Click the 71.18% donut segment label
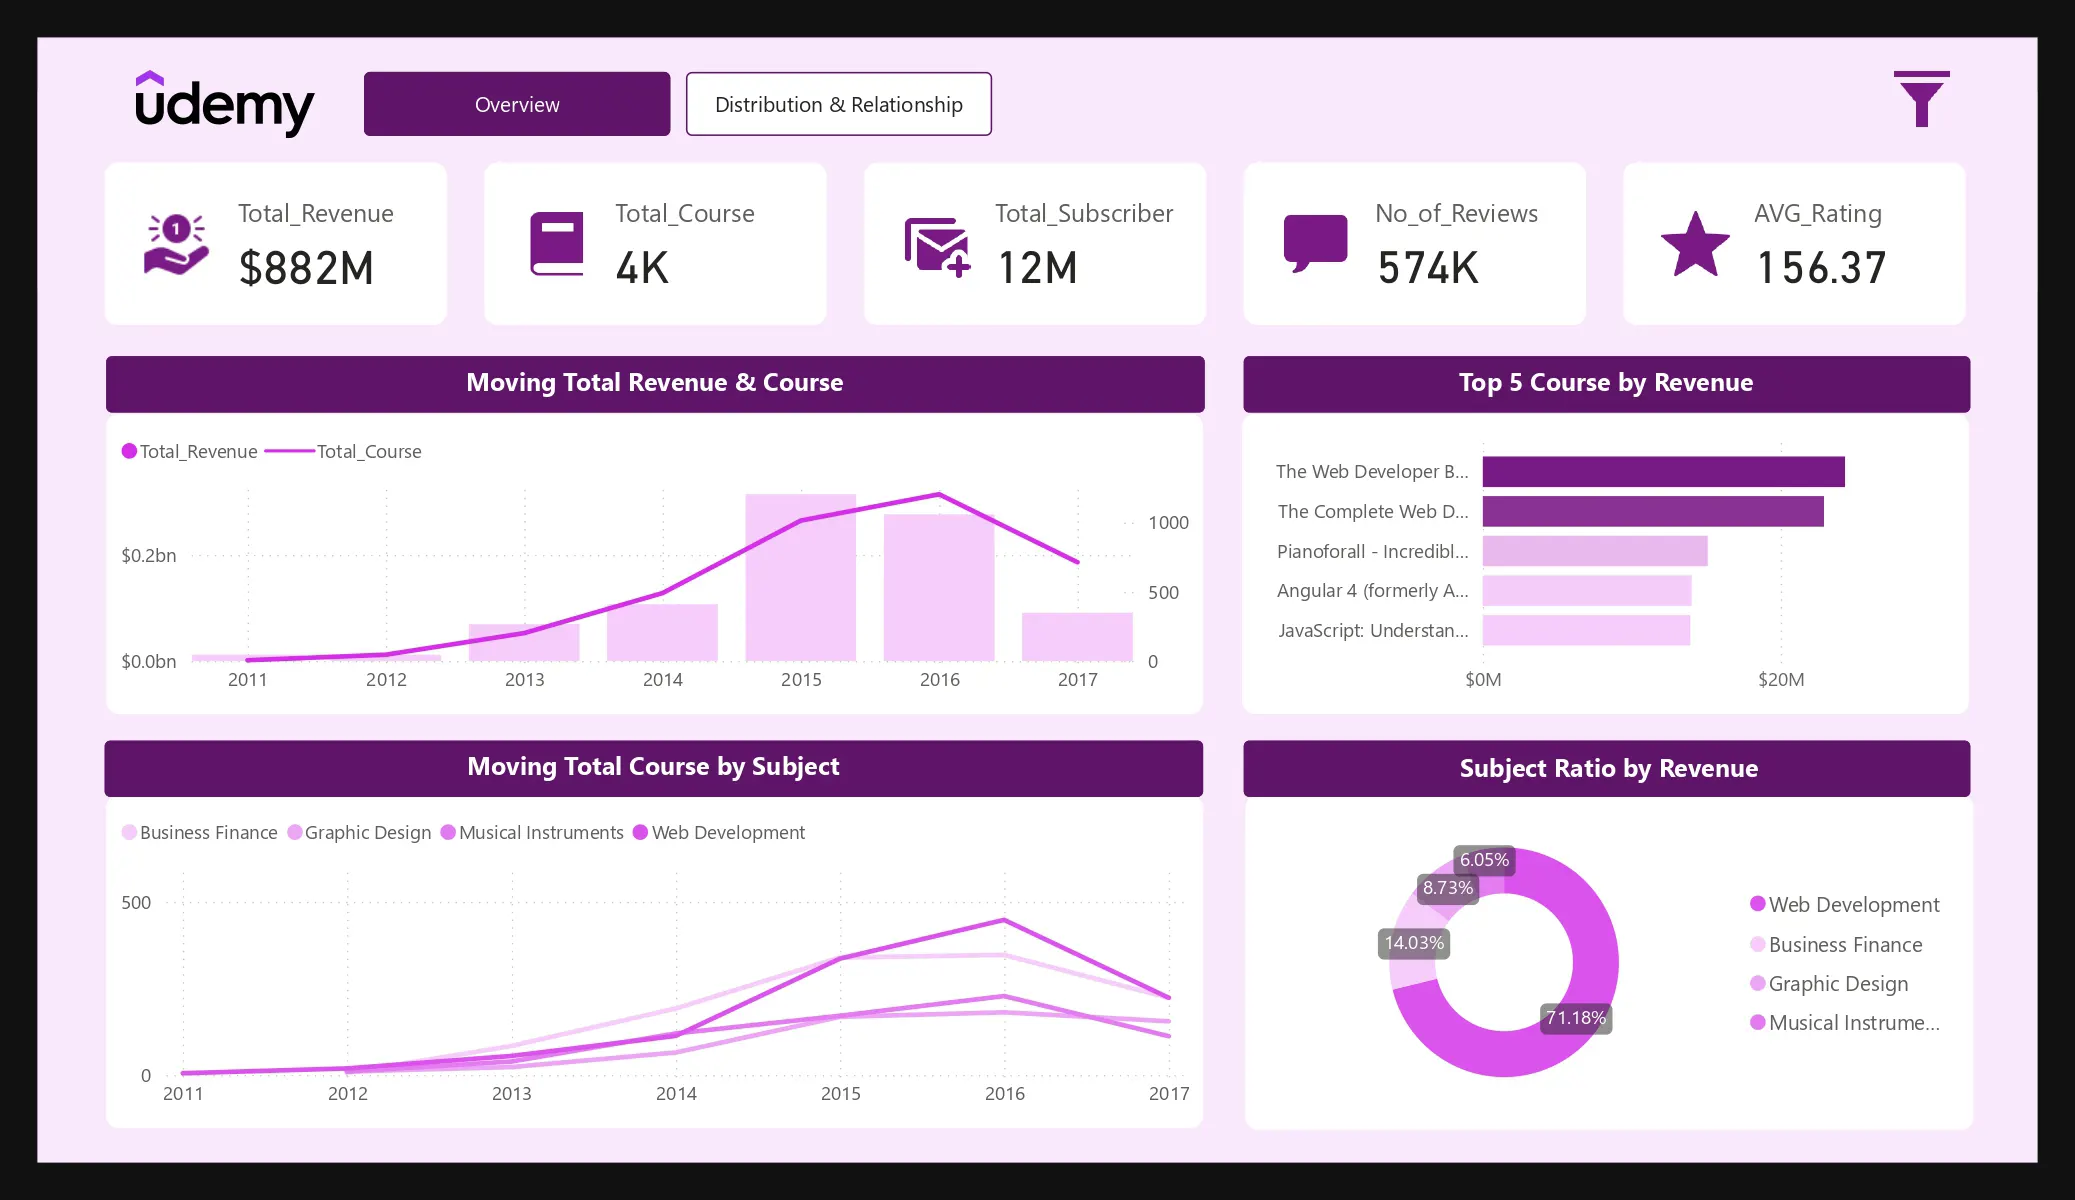2075x1200 pixels. pos(1575,1018)
